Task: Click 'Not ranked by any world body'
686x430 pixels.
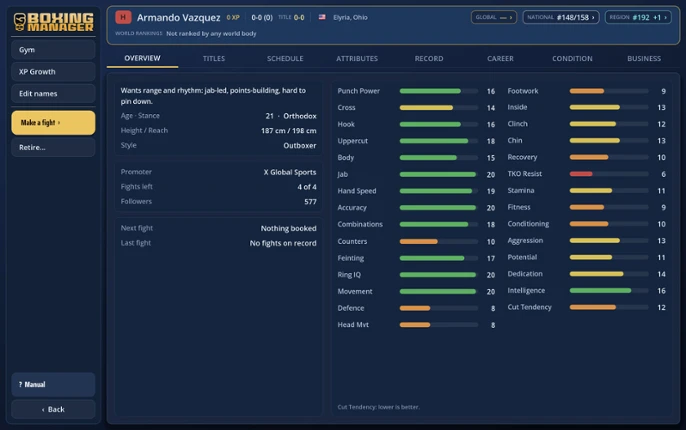Action: pyautogui.click(x=211, y=33)
